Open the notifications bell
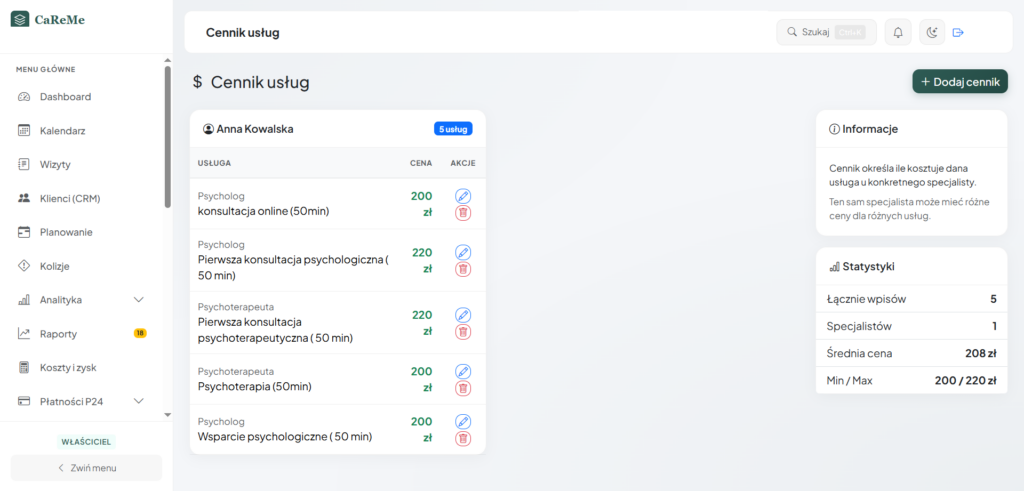Screen dimensions: 1024x491 898,32
